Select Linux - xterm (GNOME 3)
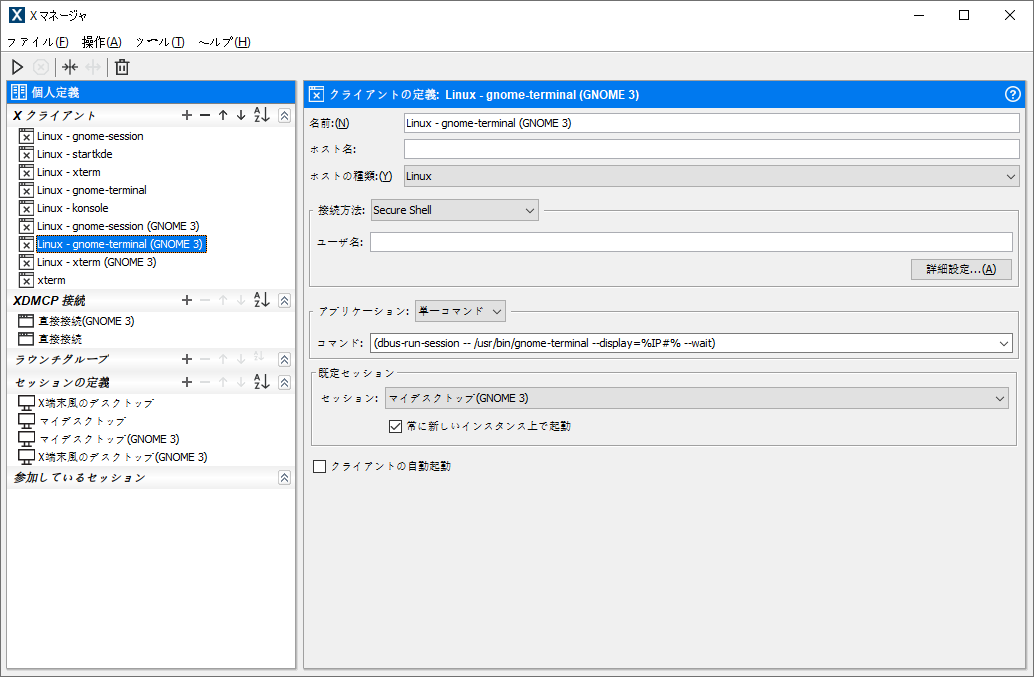The height and width of the screenshot is (677, 1034). [96, 262]
